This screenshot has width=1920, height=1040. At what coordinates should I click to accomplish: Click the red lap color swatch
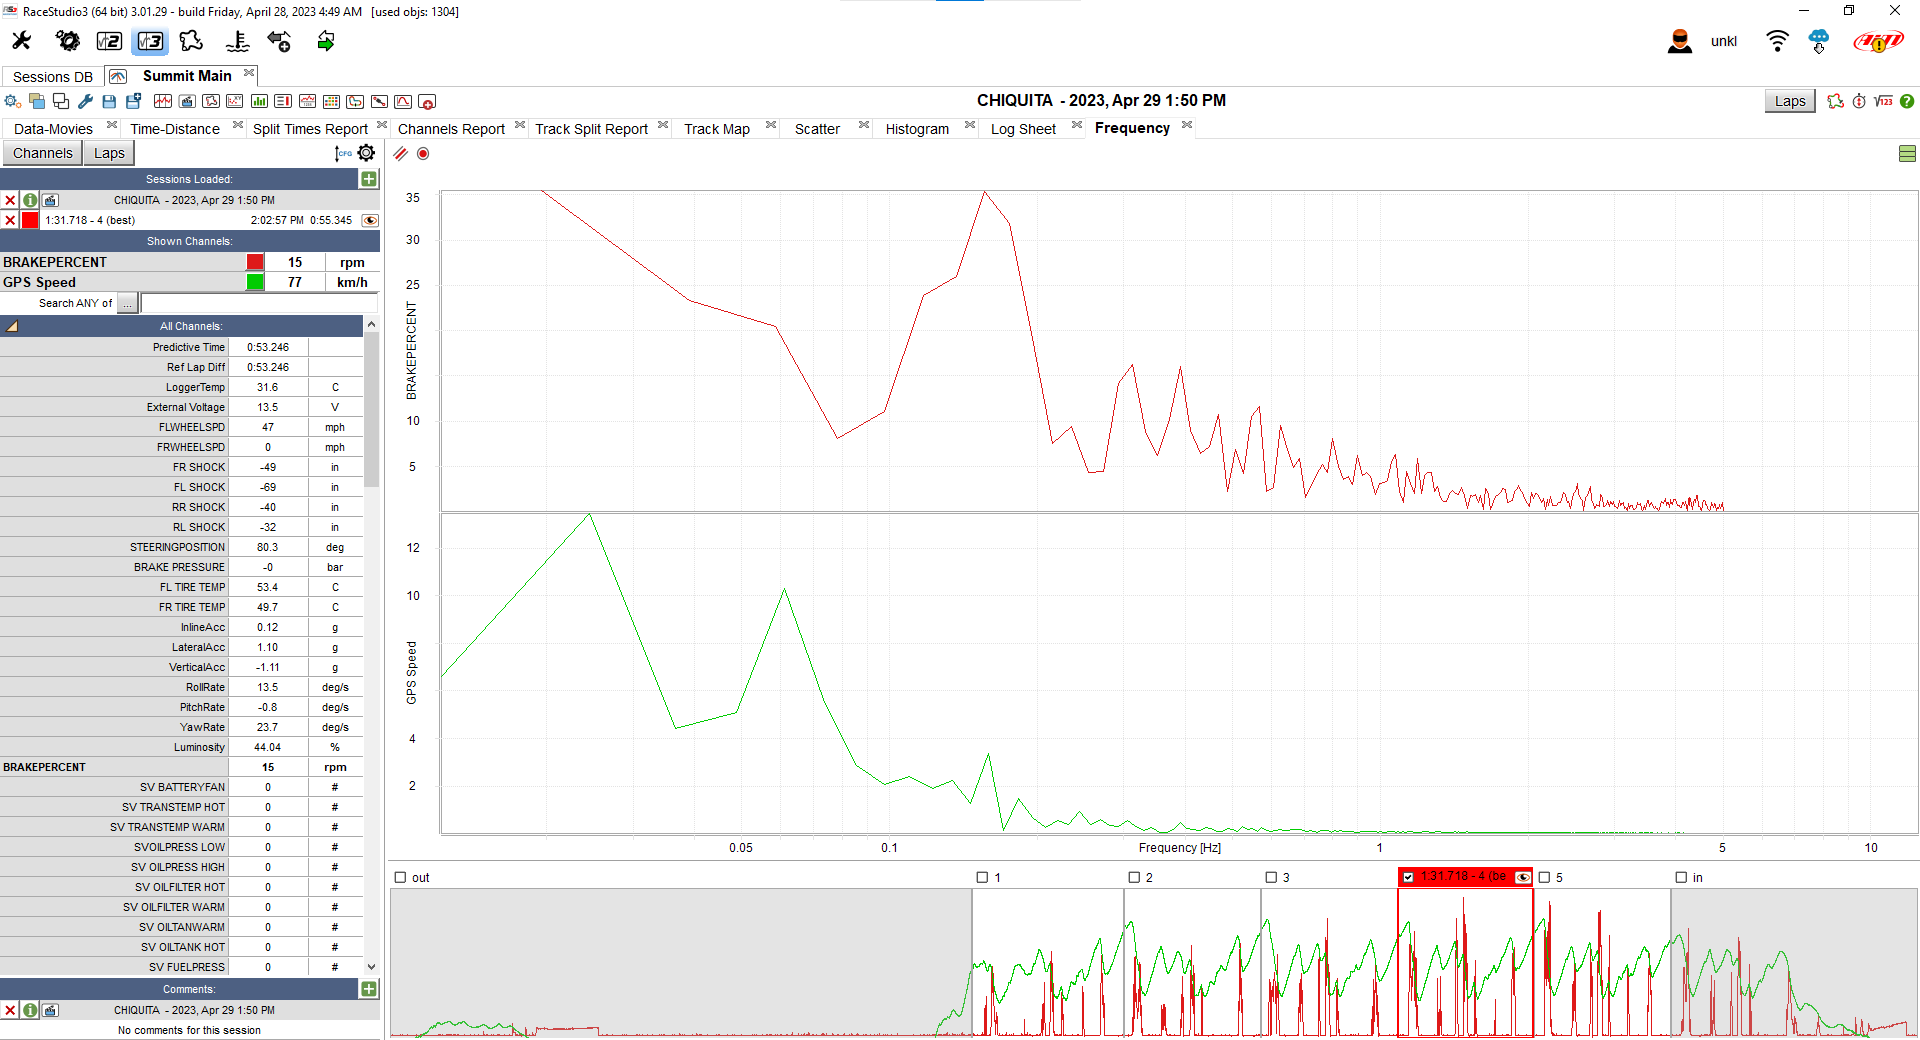coord(30,220)
